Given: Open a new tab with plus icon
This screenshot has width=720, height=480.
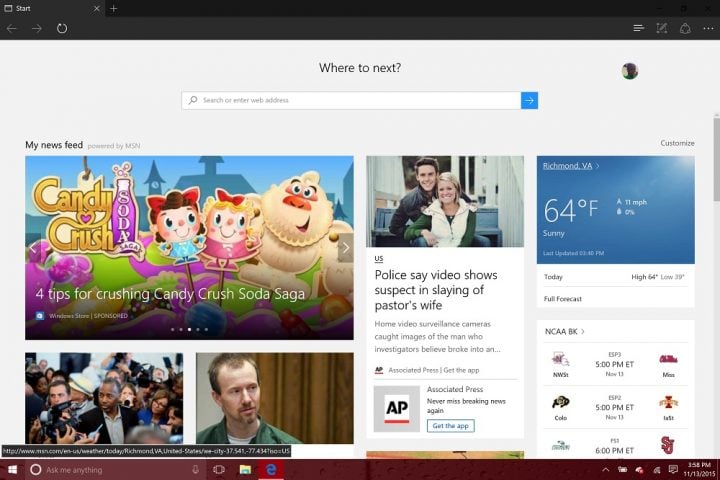Looking at the screenshot, I should pyautogui.click(x=114, y=8).
